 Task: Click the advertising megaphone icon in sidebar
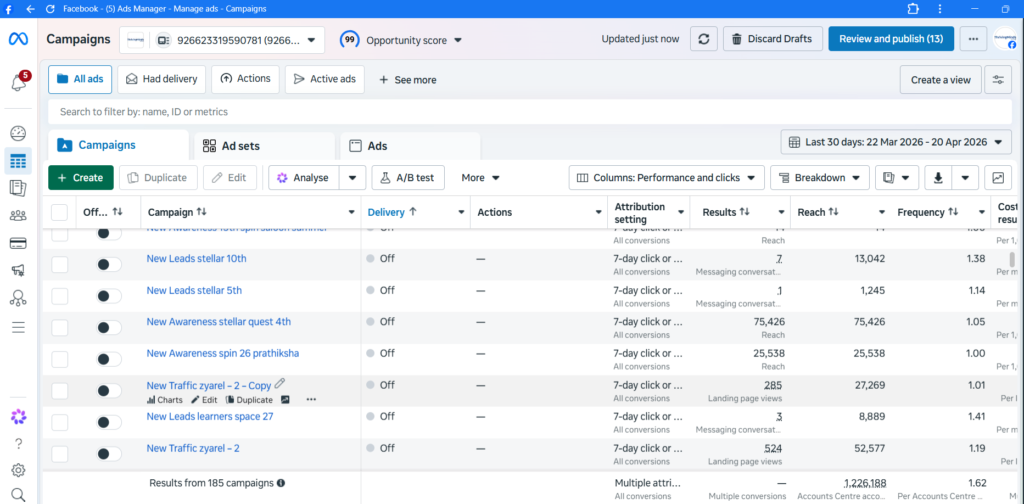pos(18,270)
